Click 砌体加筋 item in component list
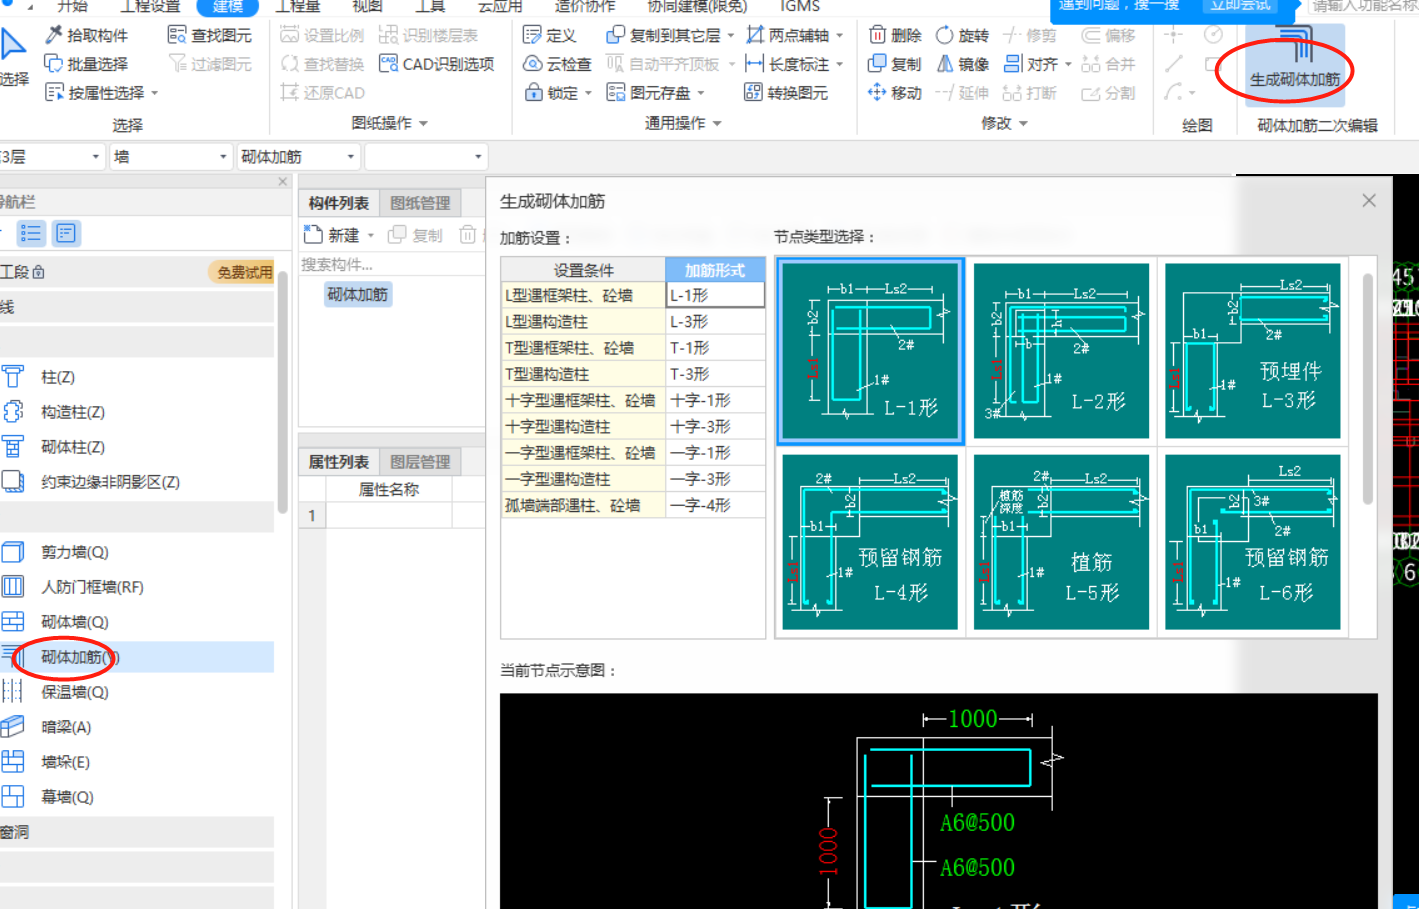1419x909 pixels. coord(358,295)
